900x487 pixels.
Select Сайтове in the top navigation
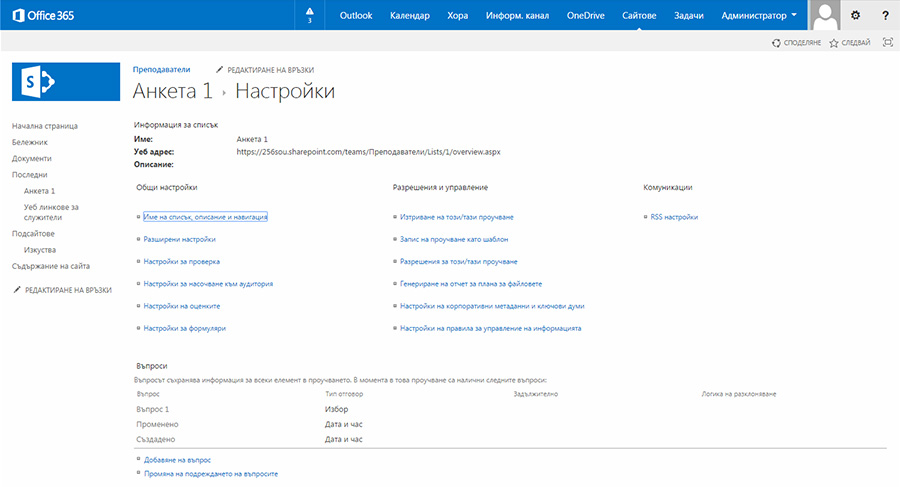pos(639,16)
